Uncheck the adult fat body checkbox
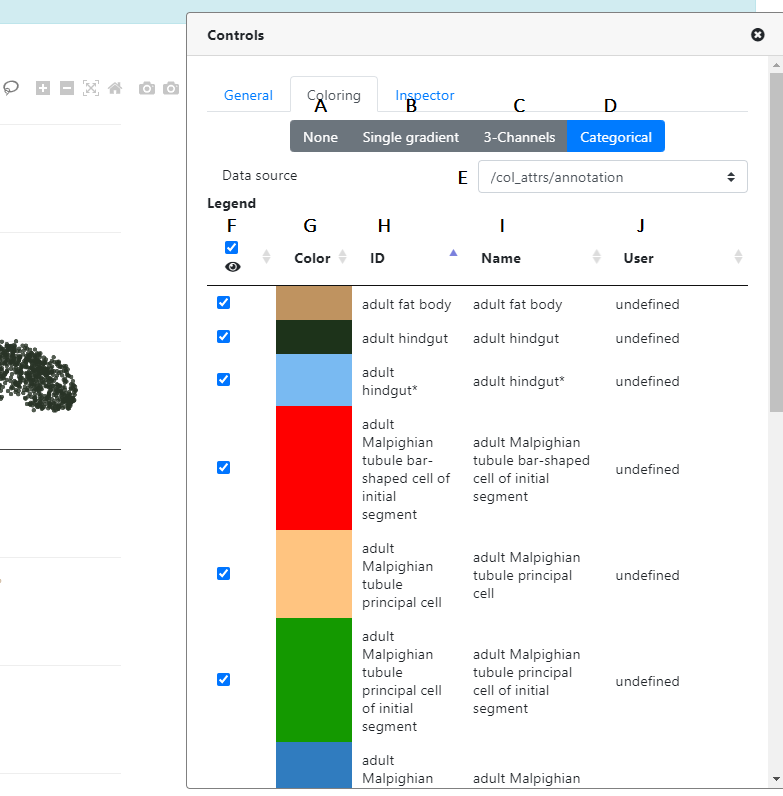The image size is (783, 796). click(223, 303)
